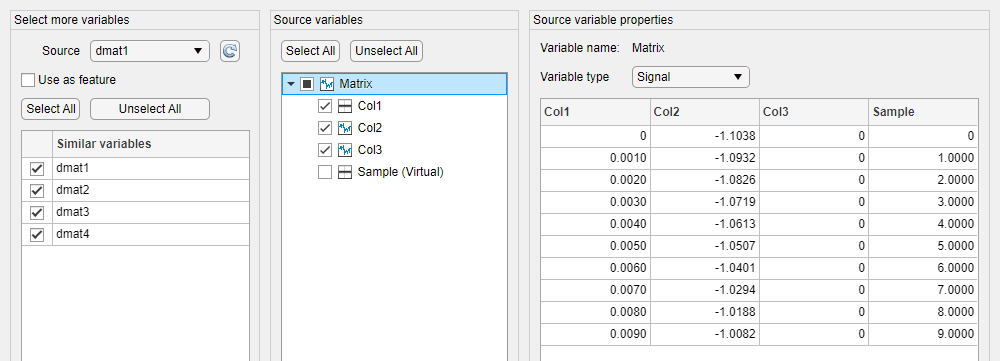The height and width of the screenshot is (361, 1000).
Task: Click the Col2 table column header
Action: (705, 112)
